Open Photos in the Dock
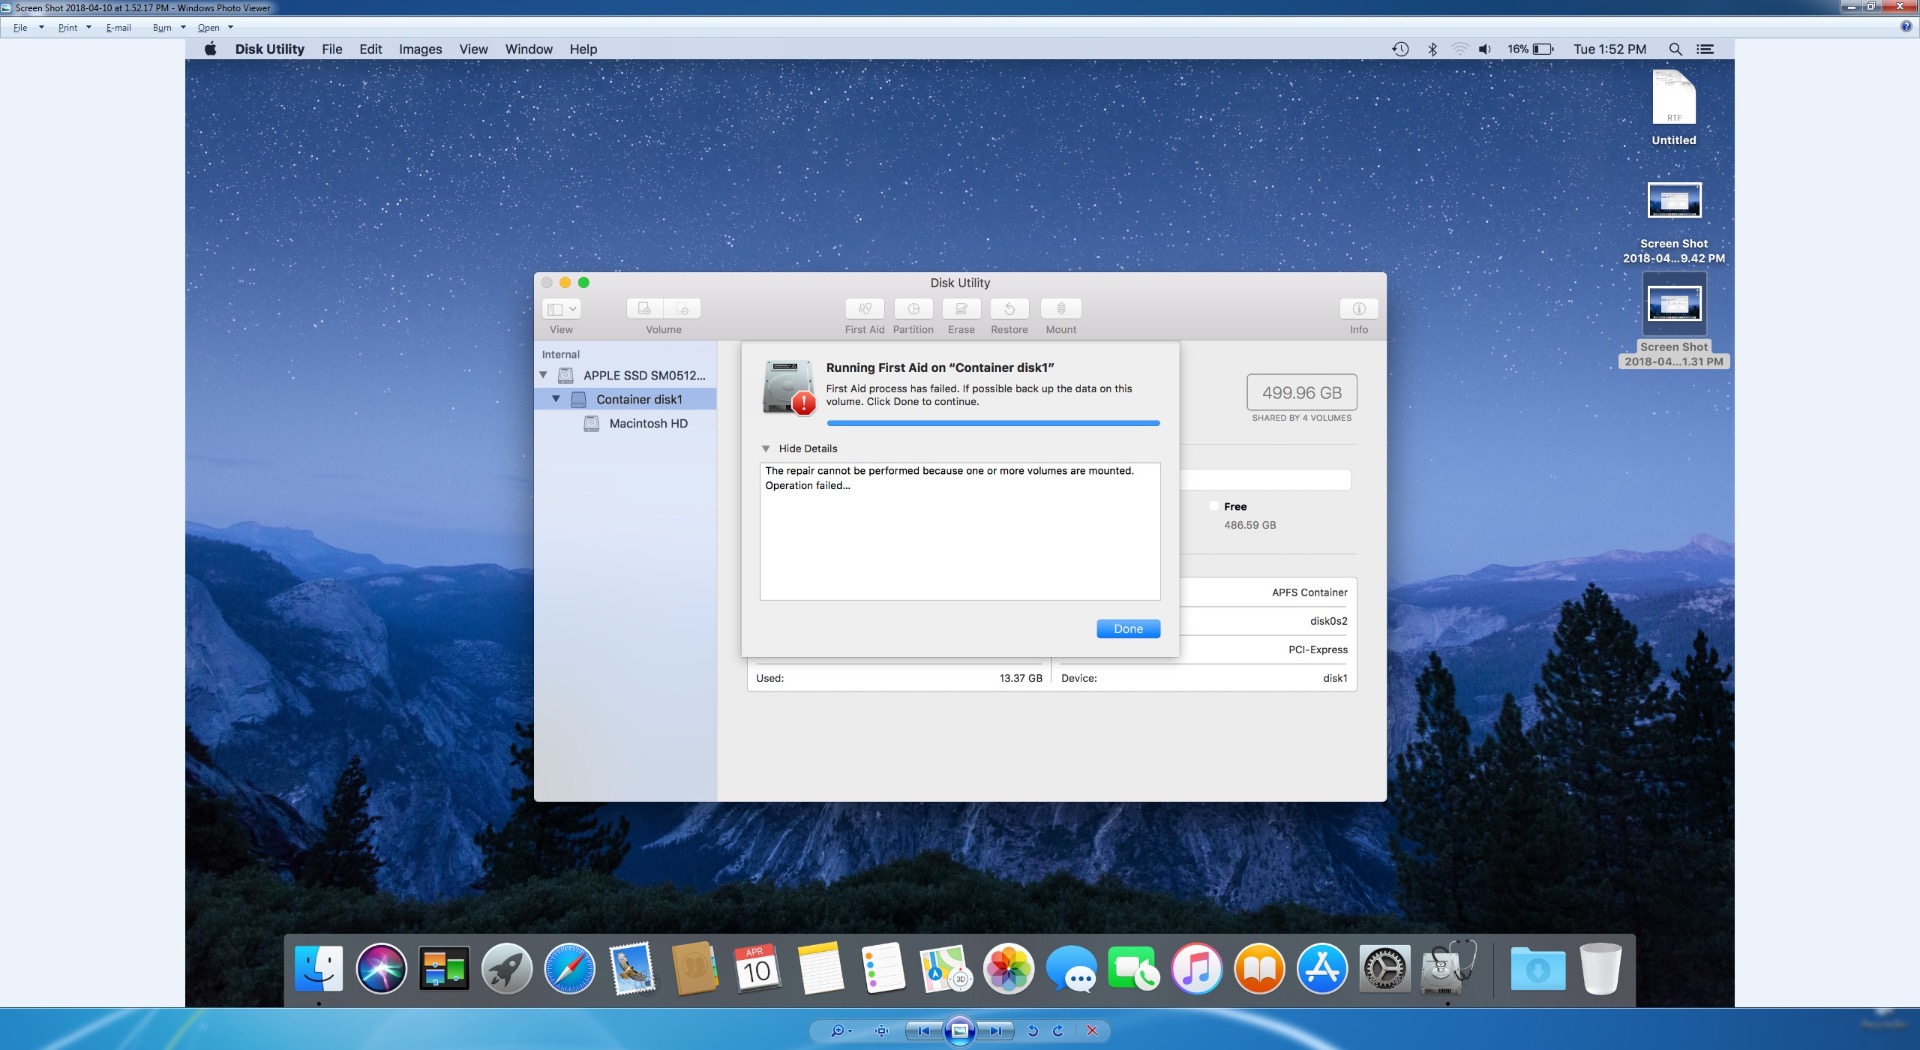Image resolution: width=1920 pixels, height=1050 pixels. [x=1008, y=969]
